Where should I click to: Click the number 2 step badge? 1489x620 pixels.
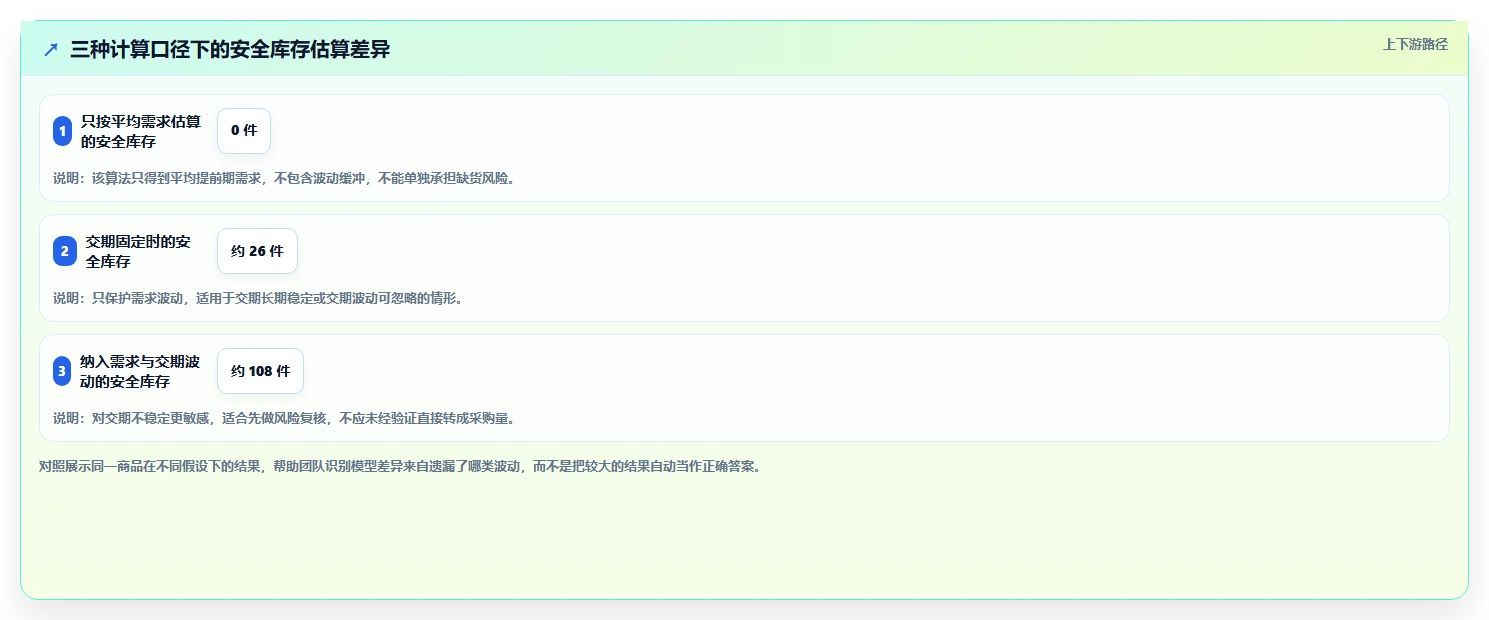65,251
